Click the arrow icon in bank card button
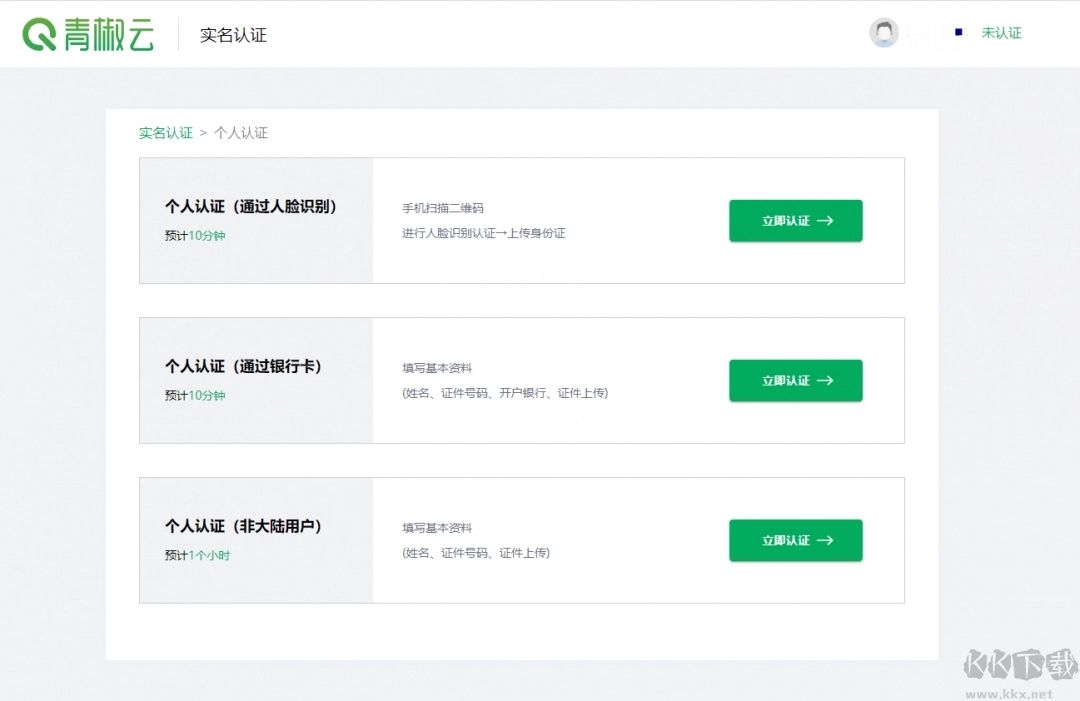Image resolution: width=1080 pixels, height=701 pixels. tap(825, 381)
